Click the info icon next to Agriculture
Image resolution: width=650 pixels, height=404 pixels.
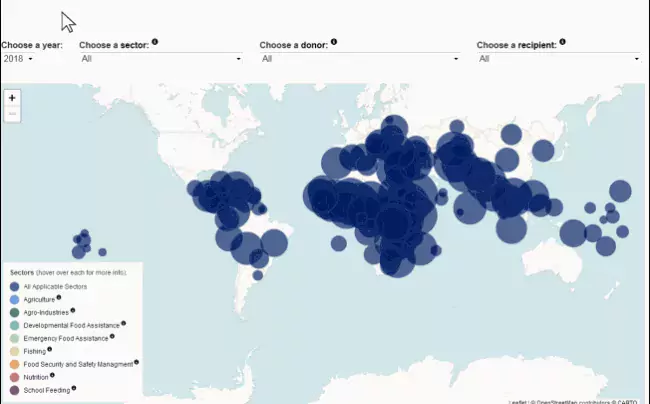coord(59,298)
